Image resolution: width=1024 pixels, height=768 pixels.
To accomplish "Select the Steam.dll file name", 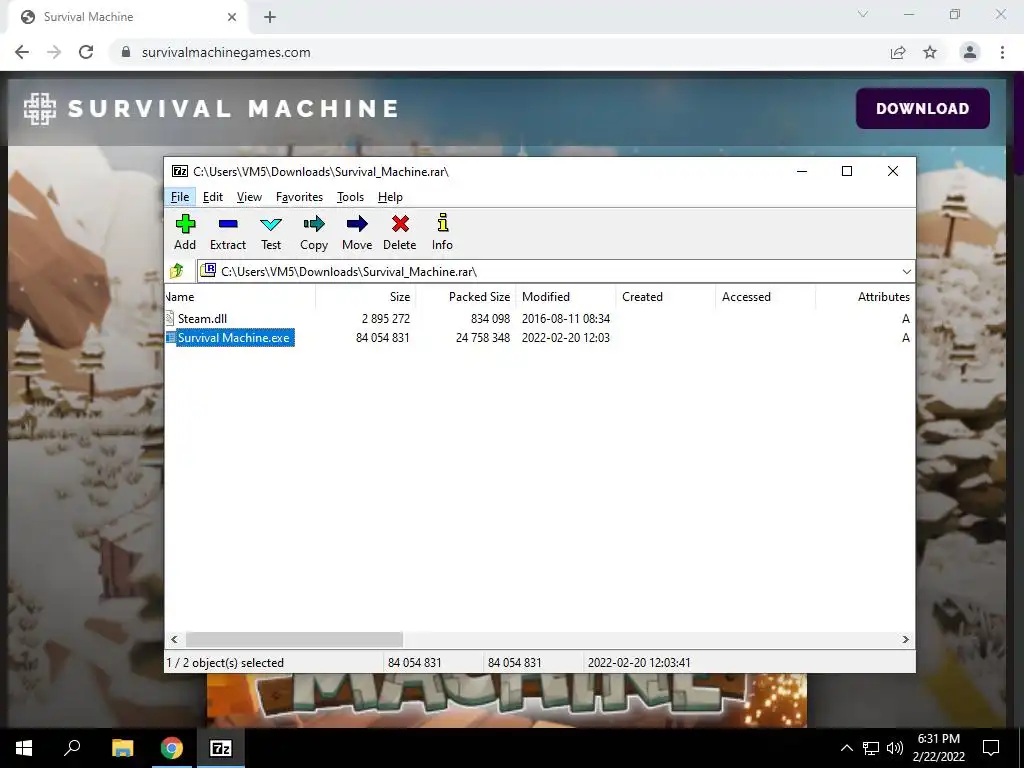I will click(x=202, y=319).
